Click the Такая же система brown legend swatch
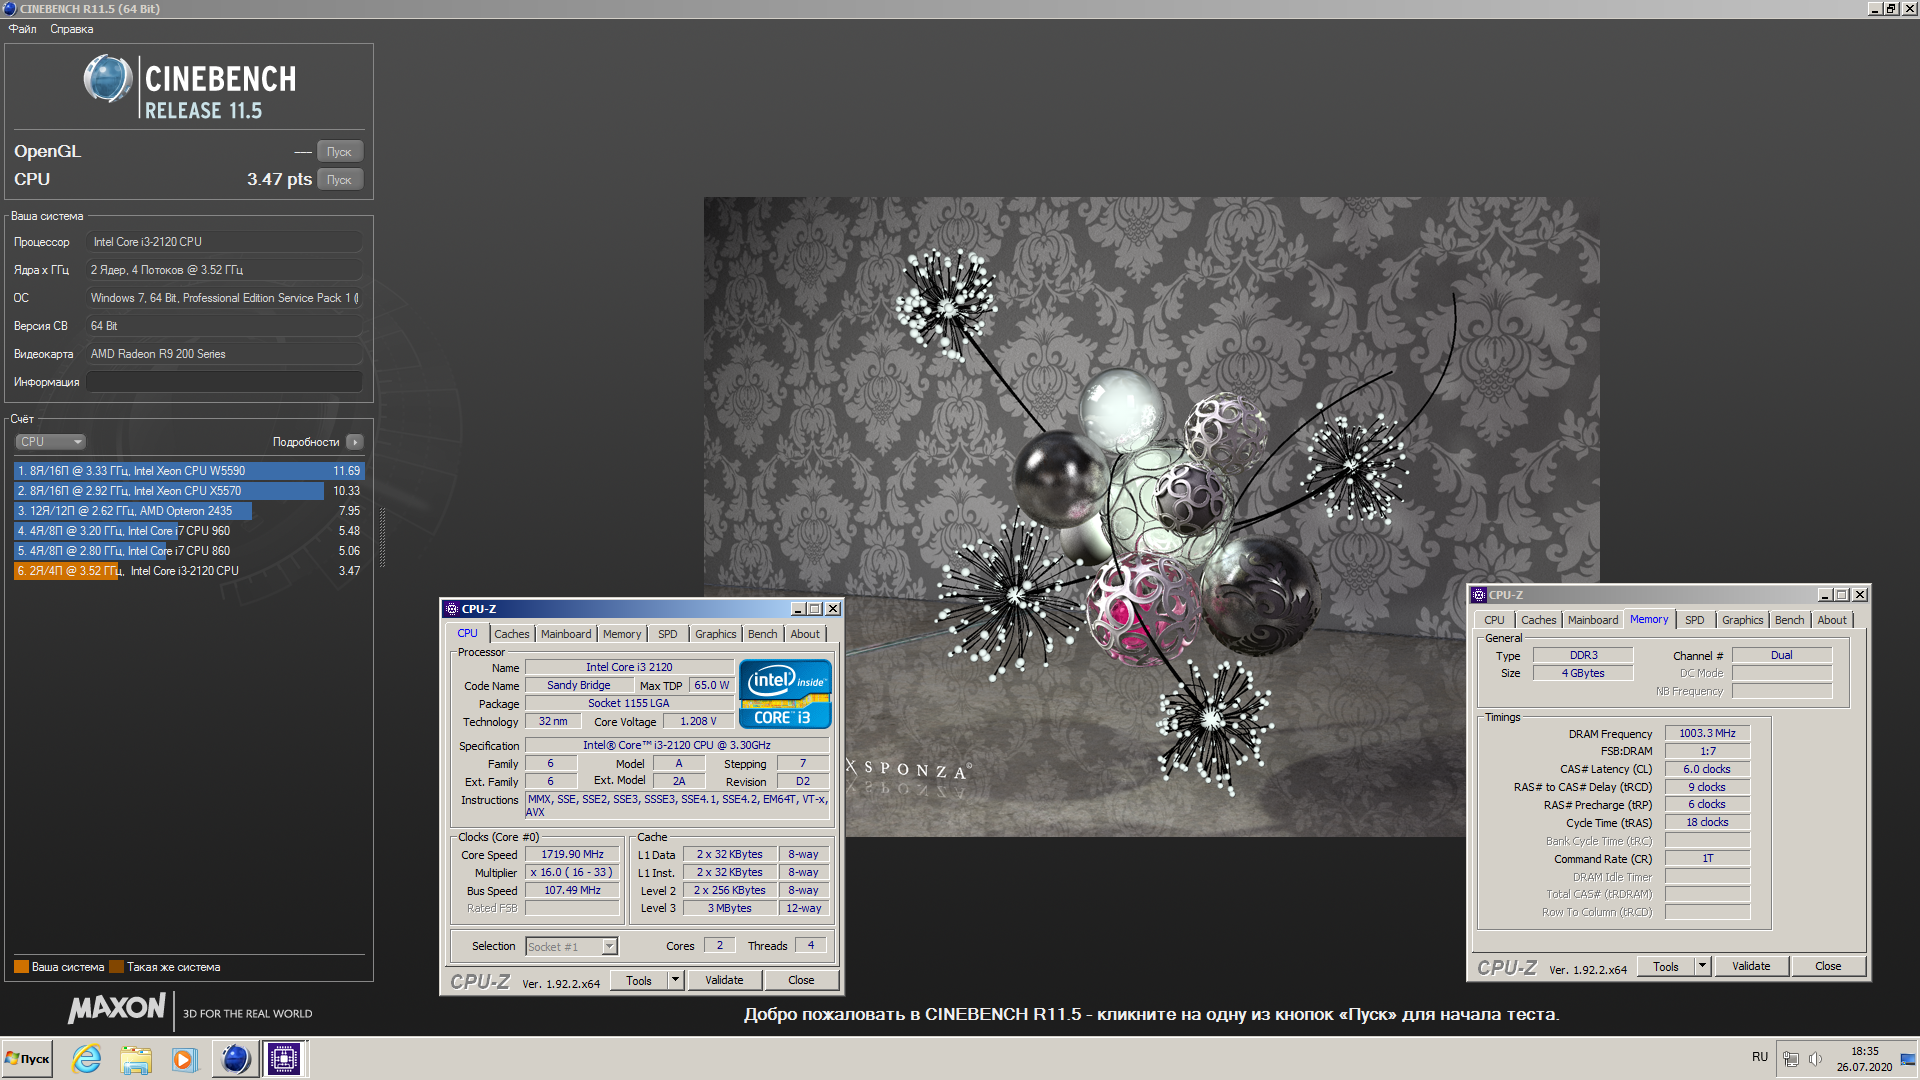Image resolution: width=1920 pixels, height=1080 pixels. tap(116, 967)
